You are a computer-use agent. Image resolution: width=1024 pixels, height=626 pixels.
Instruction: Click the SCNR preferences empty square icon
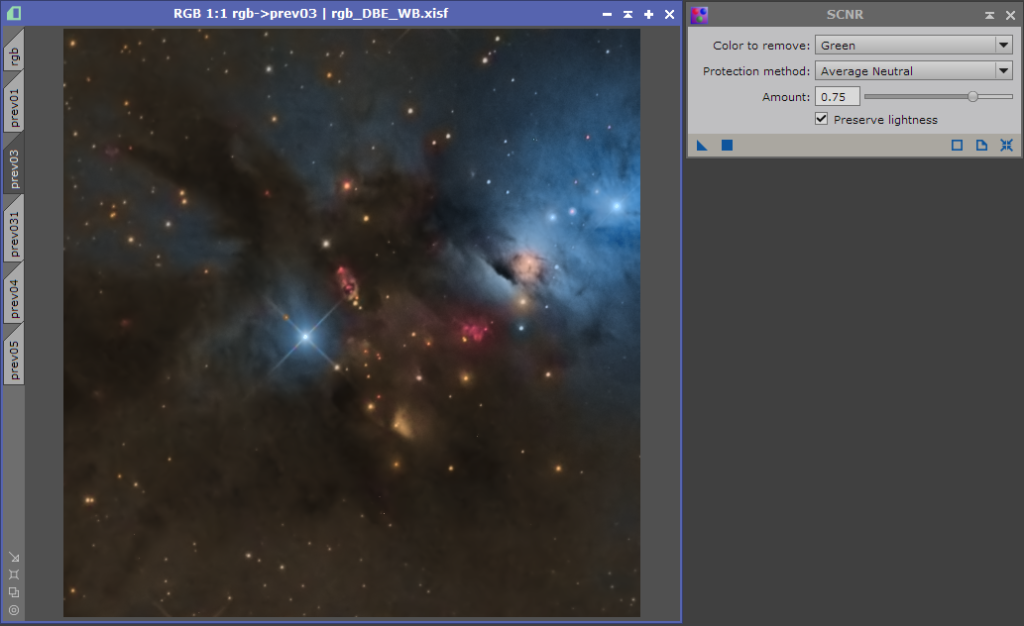[x=957, y=145]
